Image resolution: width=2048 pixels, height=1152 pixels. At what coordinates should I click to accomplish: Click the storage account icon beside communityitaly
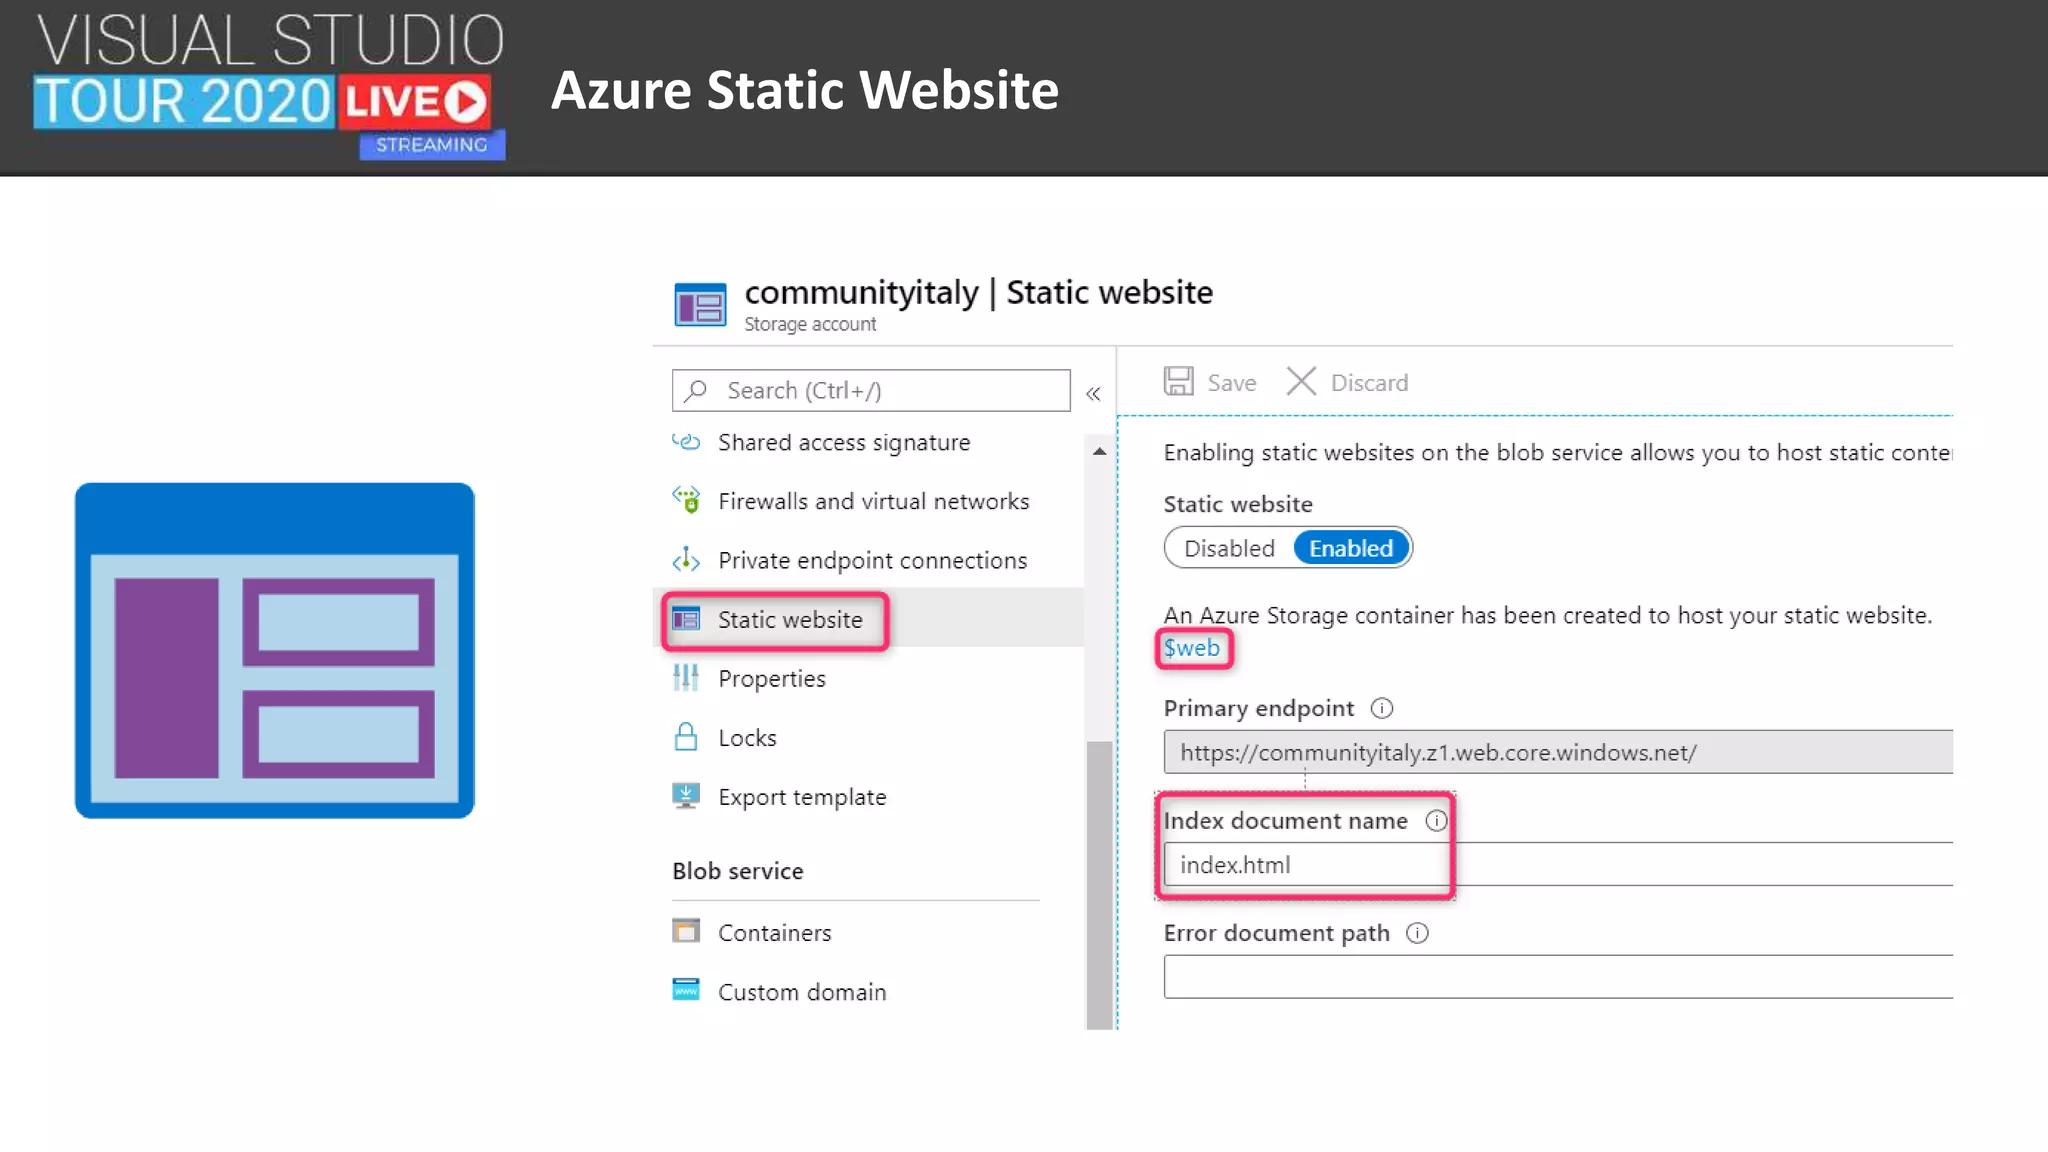(x=700, y=305)
